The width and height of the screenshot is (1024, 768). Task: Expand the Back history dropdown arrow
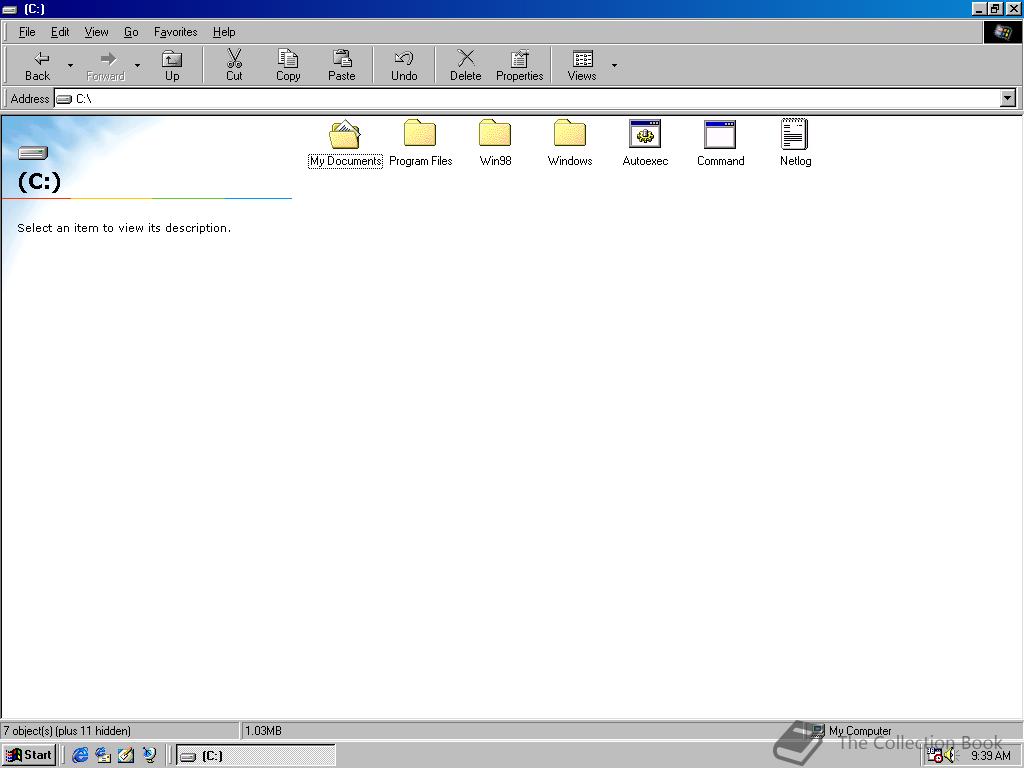pos(71,65)
